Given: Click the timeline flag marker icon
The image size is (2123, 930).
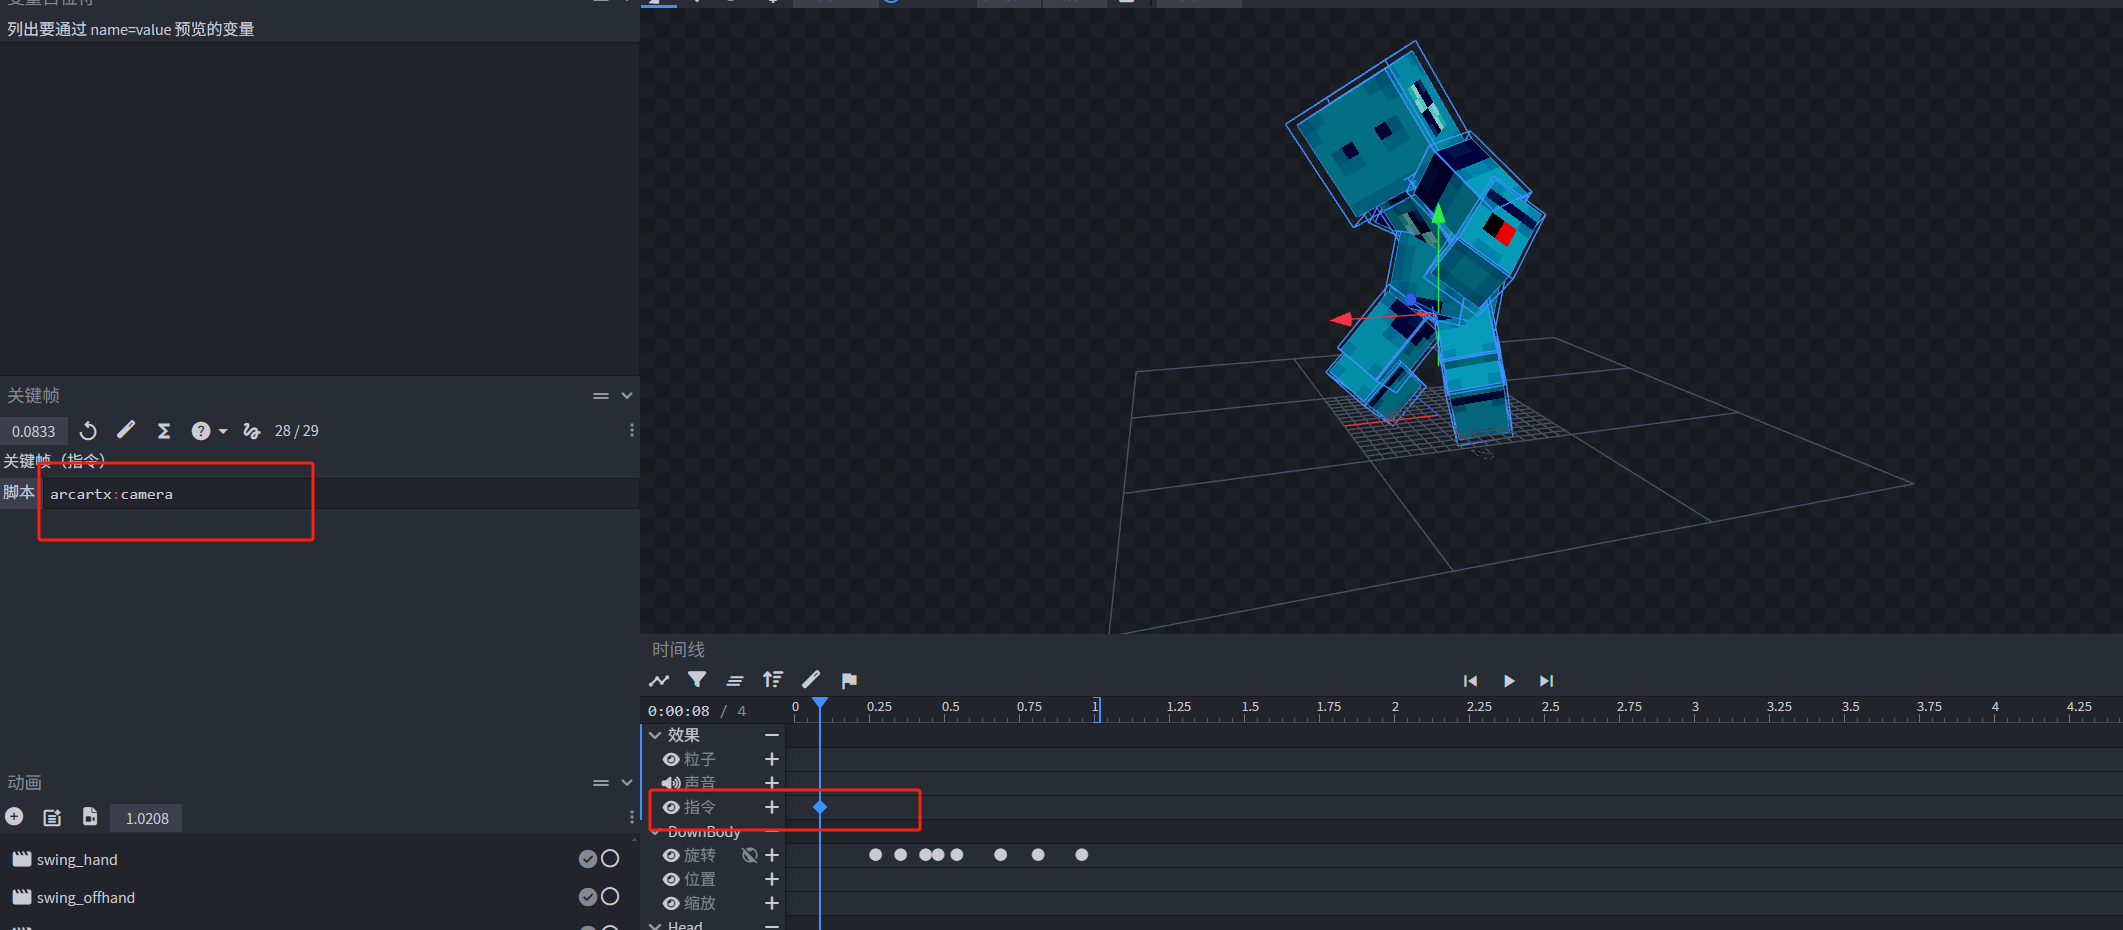Looking at the screenshot, I should click(849, 681).
